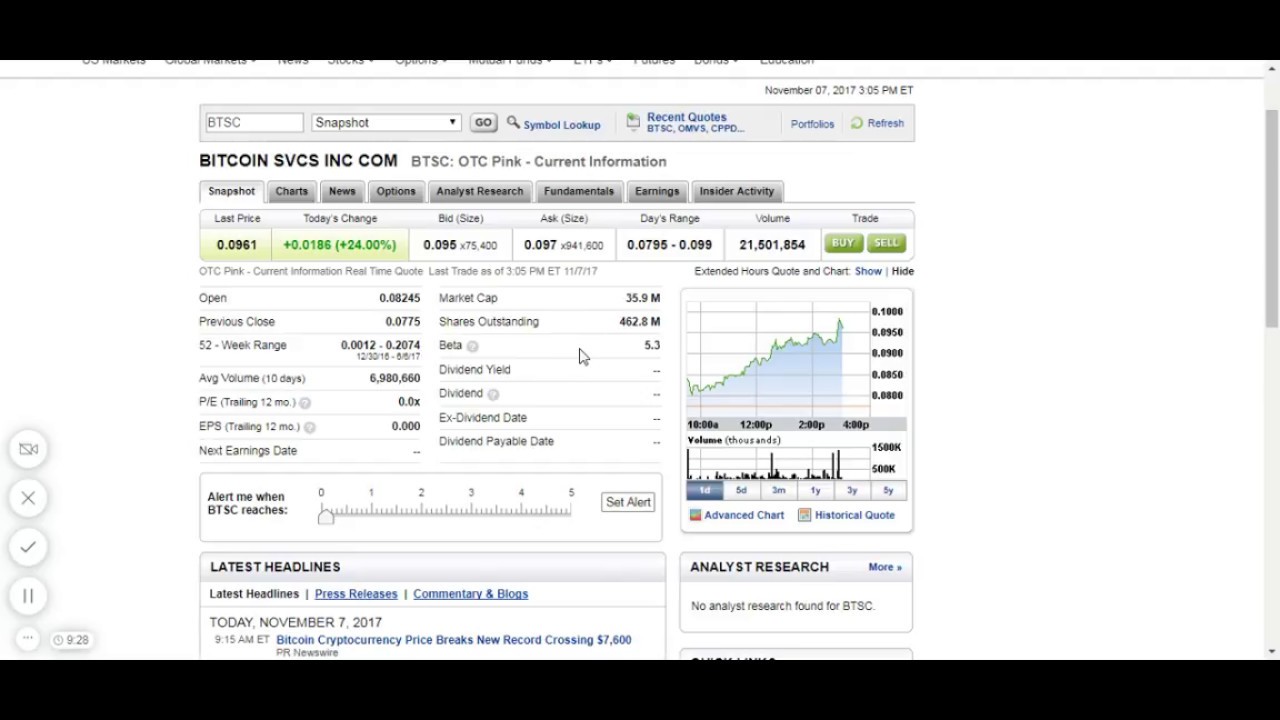This screenshot has height=720, width=1280.
Task: Click the green Refresh icon
Action: (x=857, y=123)
